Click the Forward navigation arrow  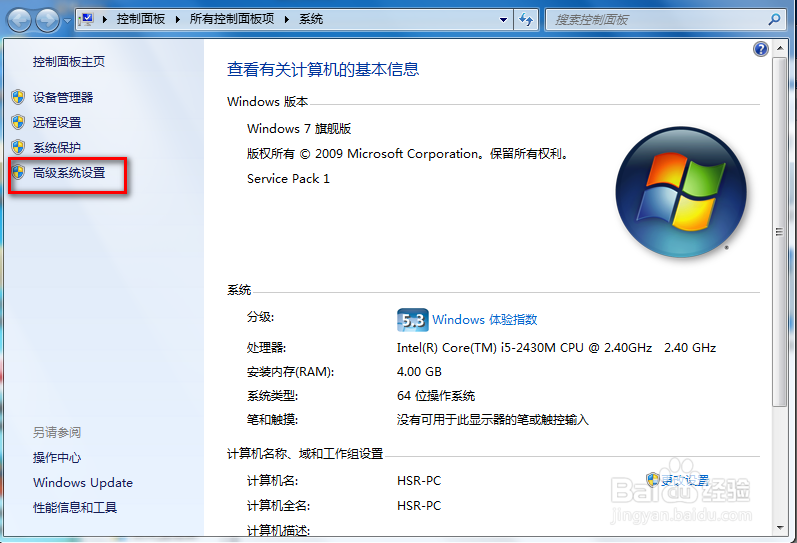pyautogui.click(x=48, y=20)
